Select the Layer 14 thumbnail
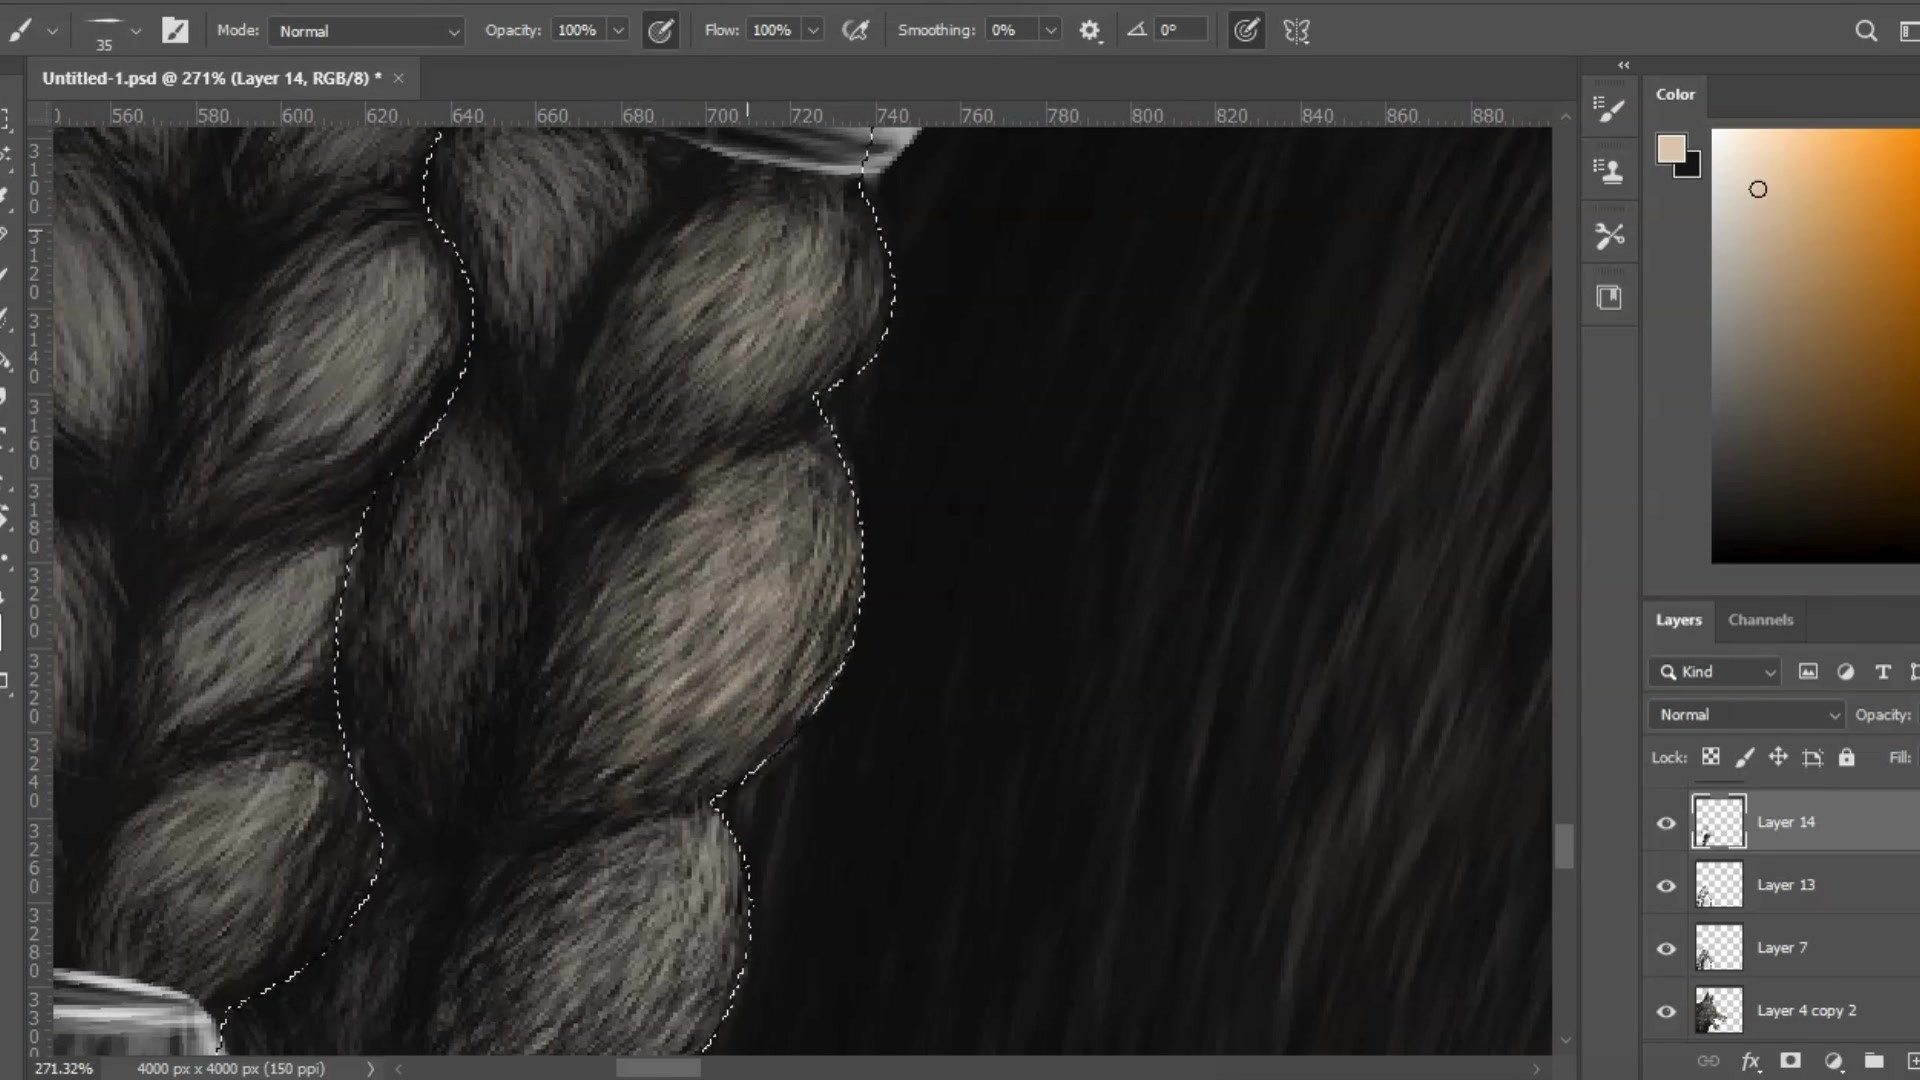1920x1080 pixels. click(x=1719, y=822)
